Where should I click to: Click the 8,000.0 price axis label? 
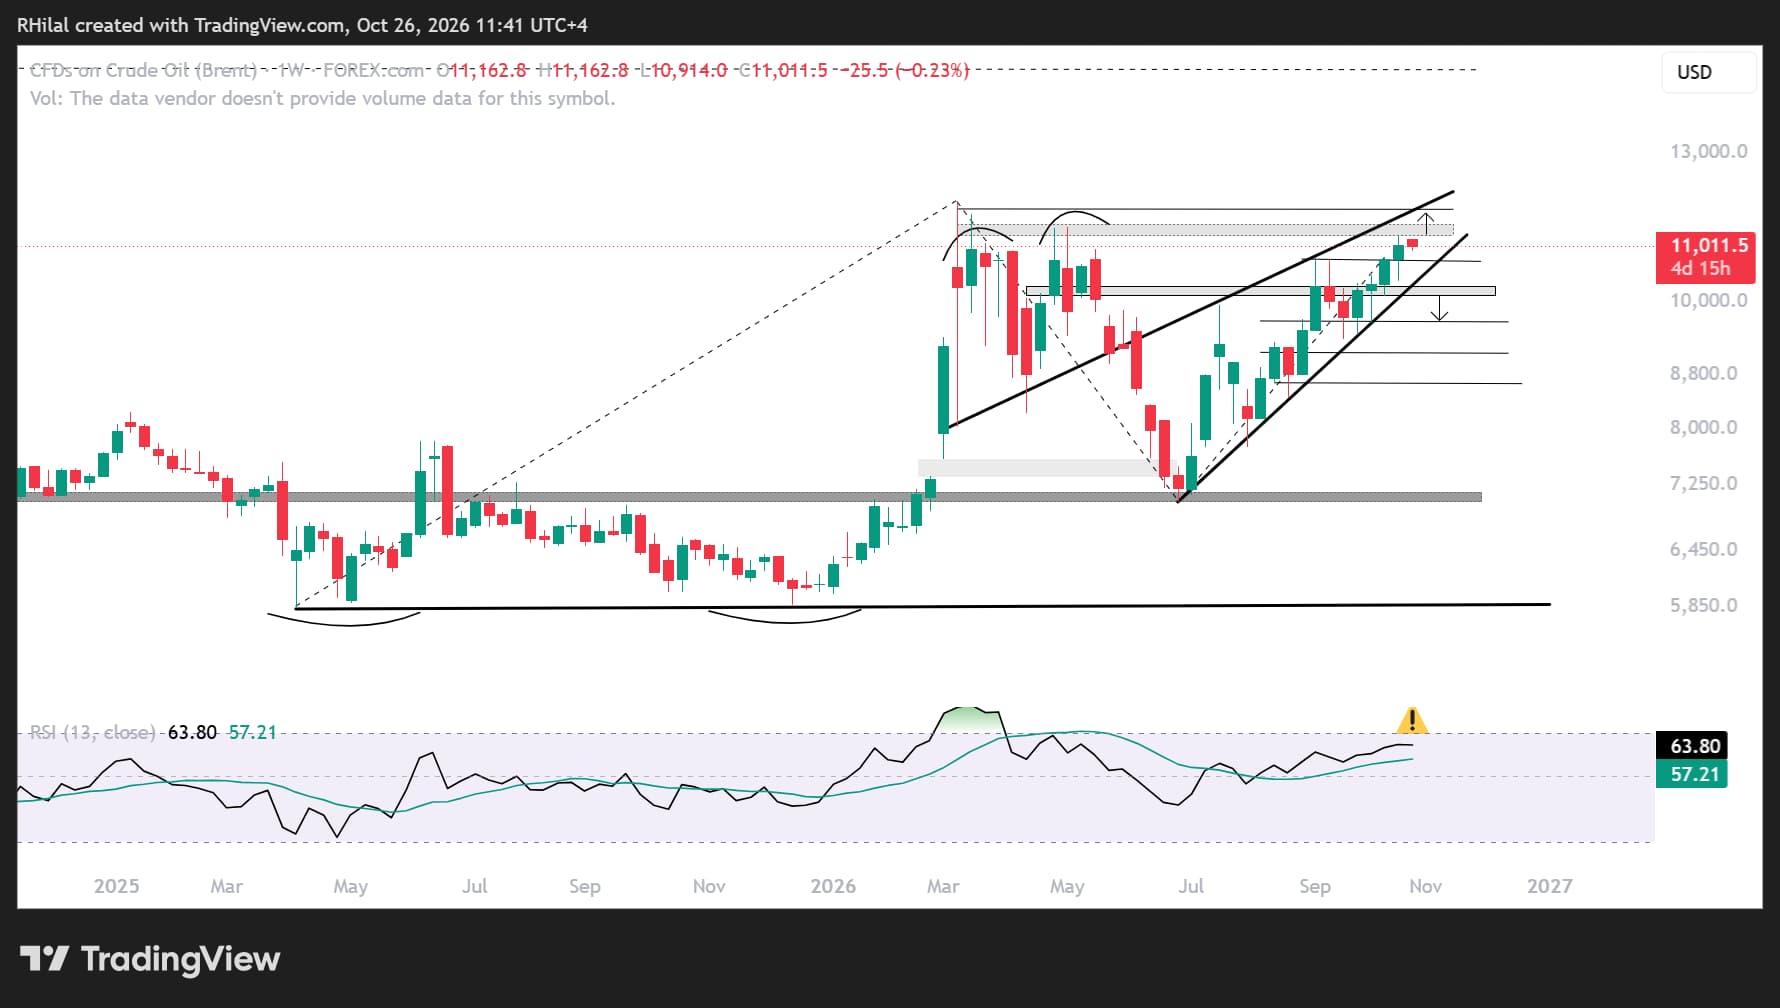(1704, 427)
